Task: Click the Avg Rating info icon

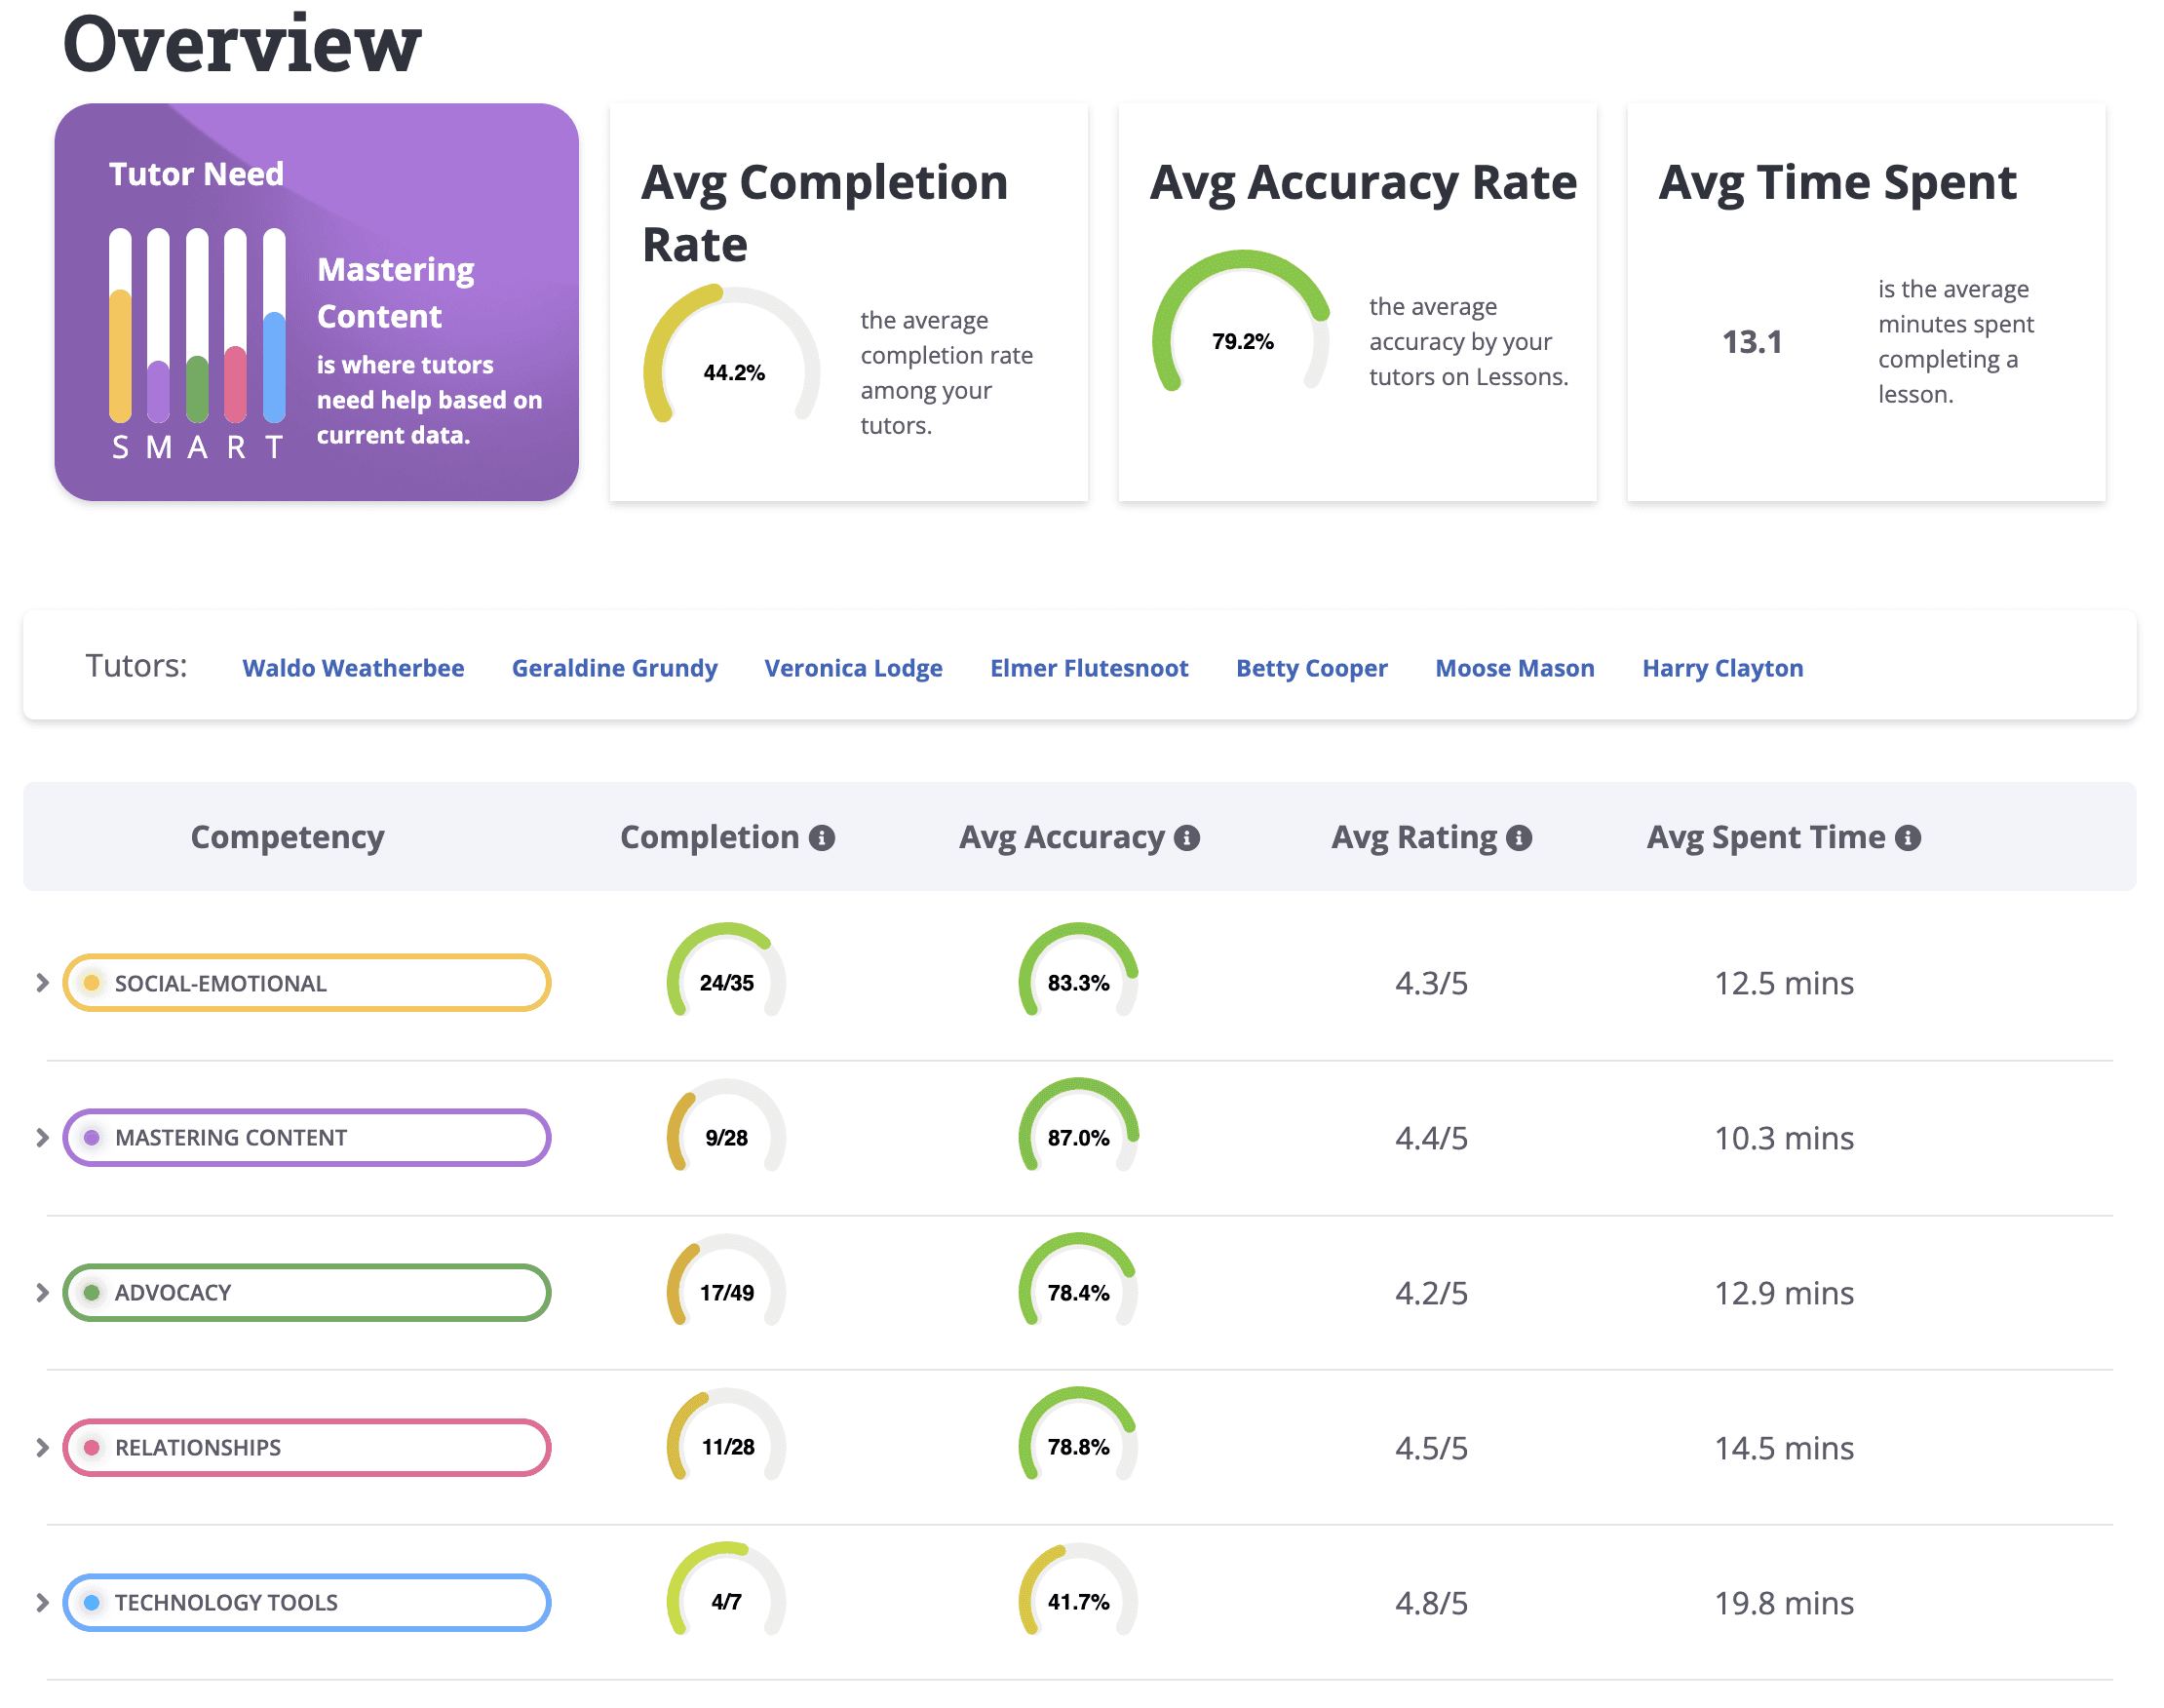Action: pos(1519,838)
